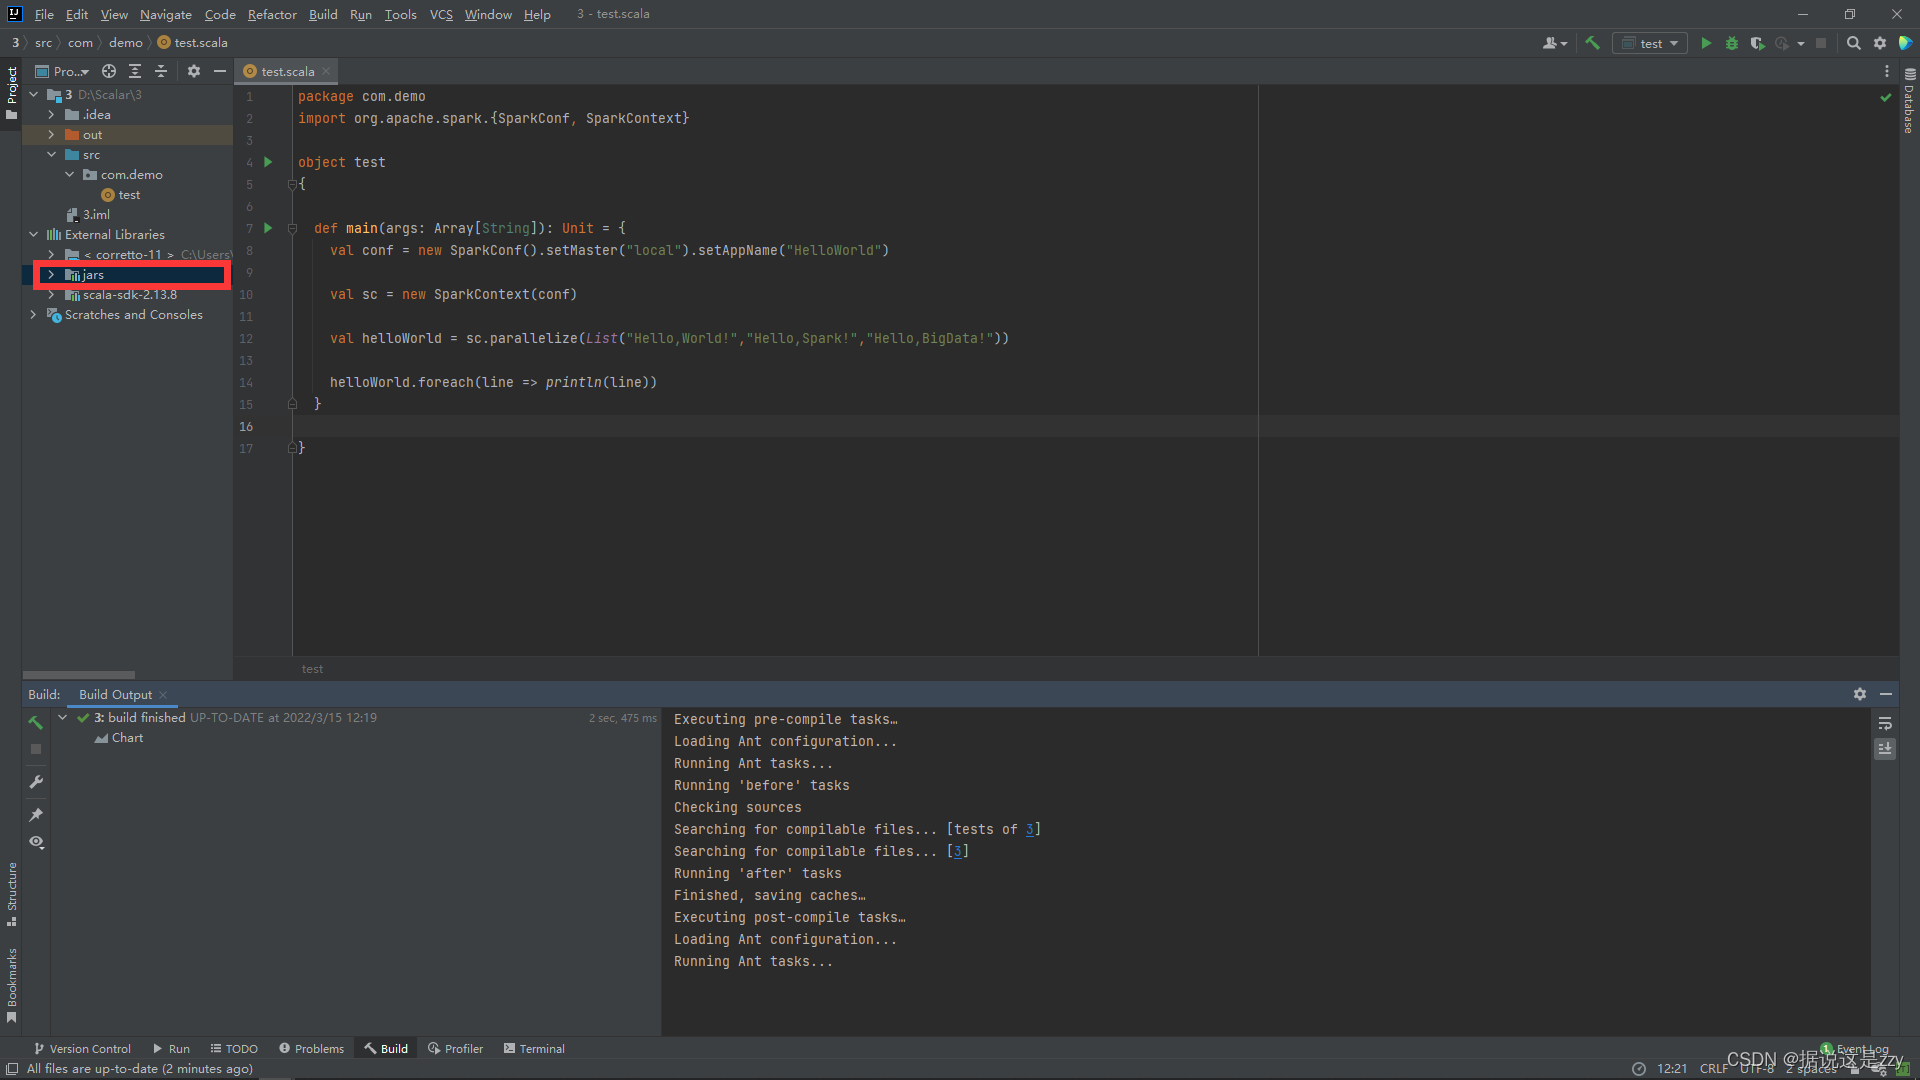Expand the jars library node

tap(51, 275)
